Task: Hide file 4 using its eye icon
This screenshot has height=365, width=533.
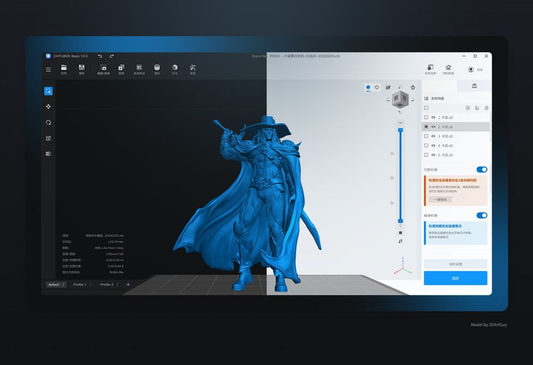Action: point(433,145)
